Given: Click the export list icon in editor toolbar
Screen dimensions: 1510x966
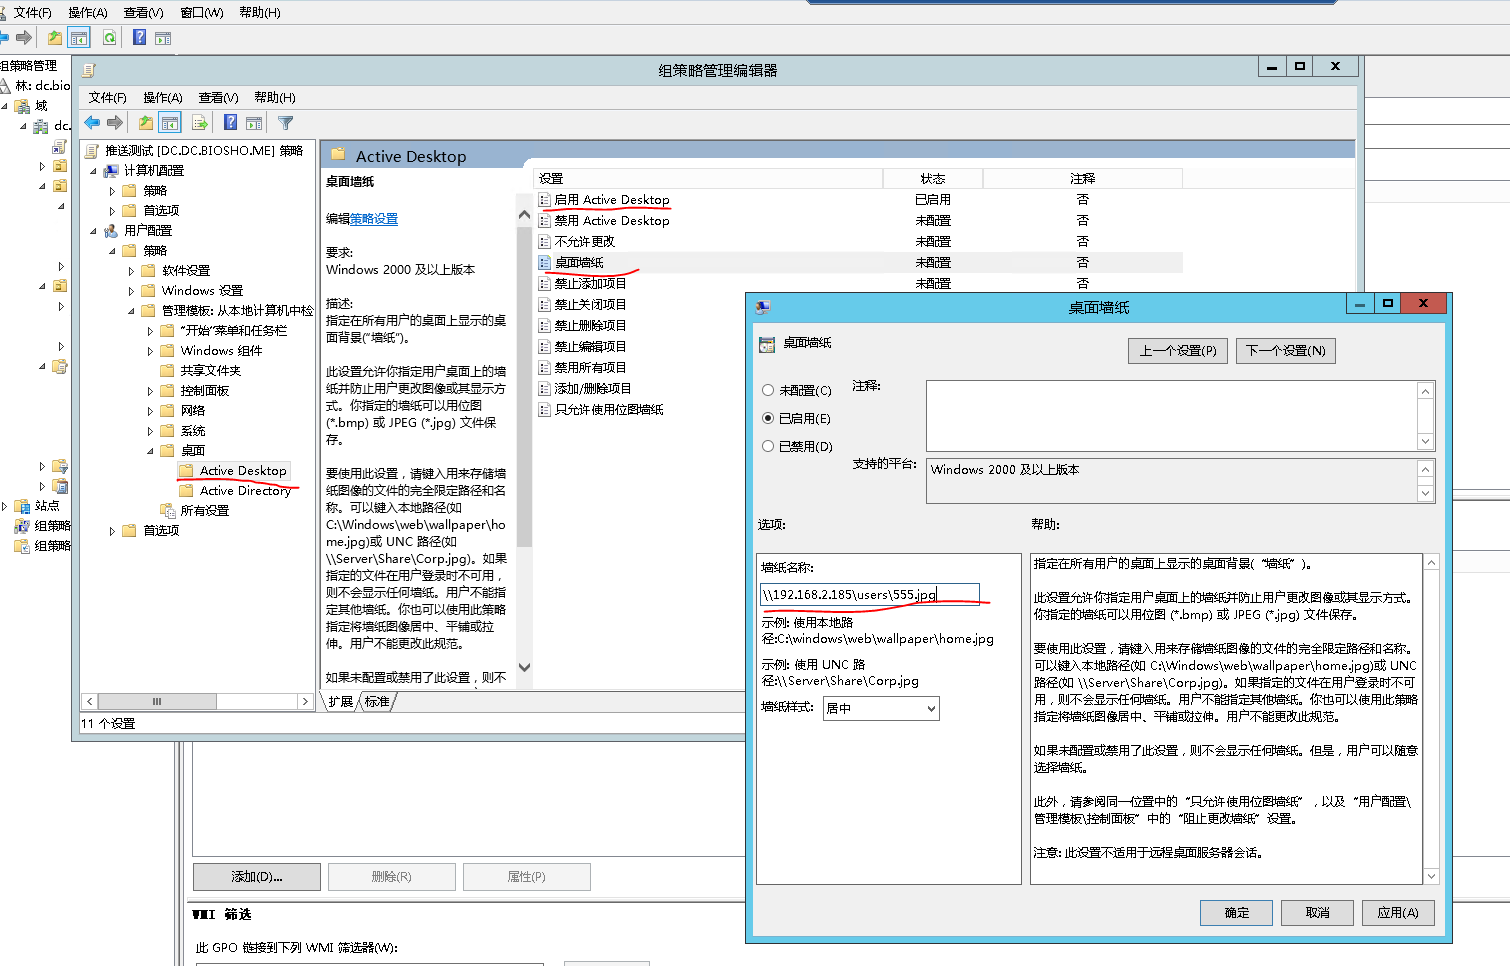Looking at the screenshot, I should (200, 123).
